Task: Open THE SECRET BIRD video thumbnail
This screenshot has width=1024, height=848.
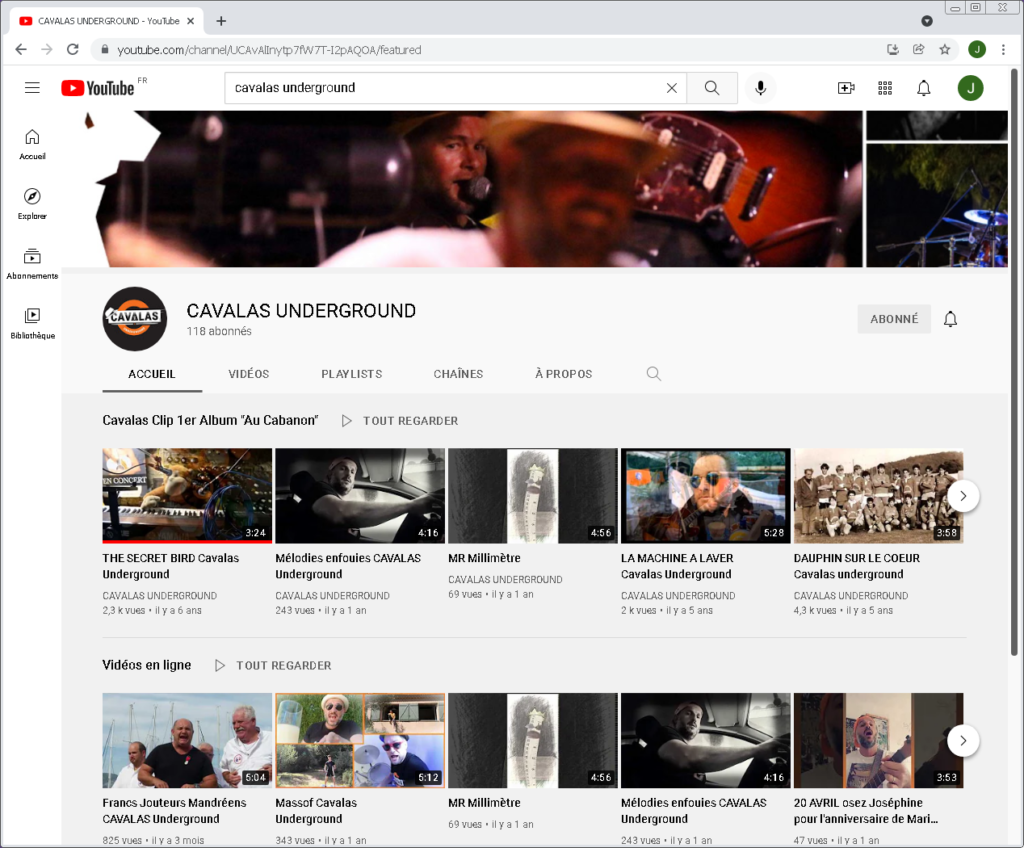Action: click(x=187, y=496)
